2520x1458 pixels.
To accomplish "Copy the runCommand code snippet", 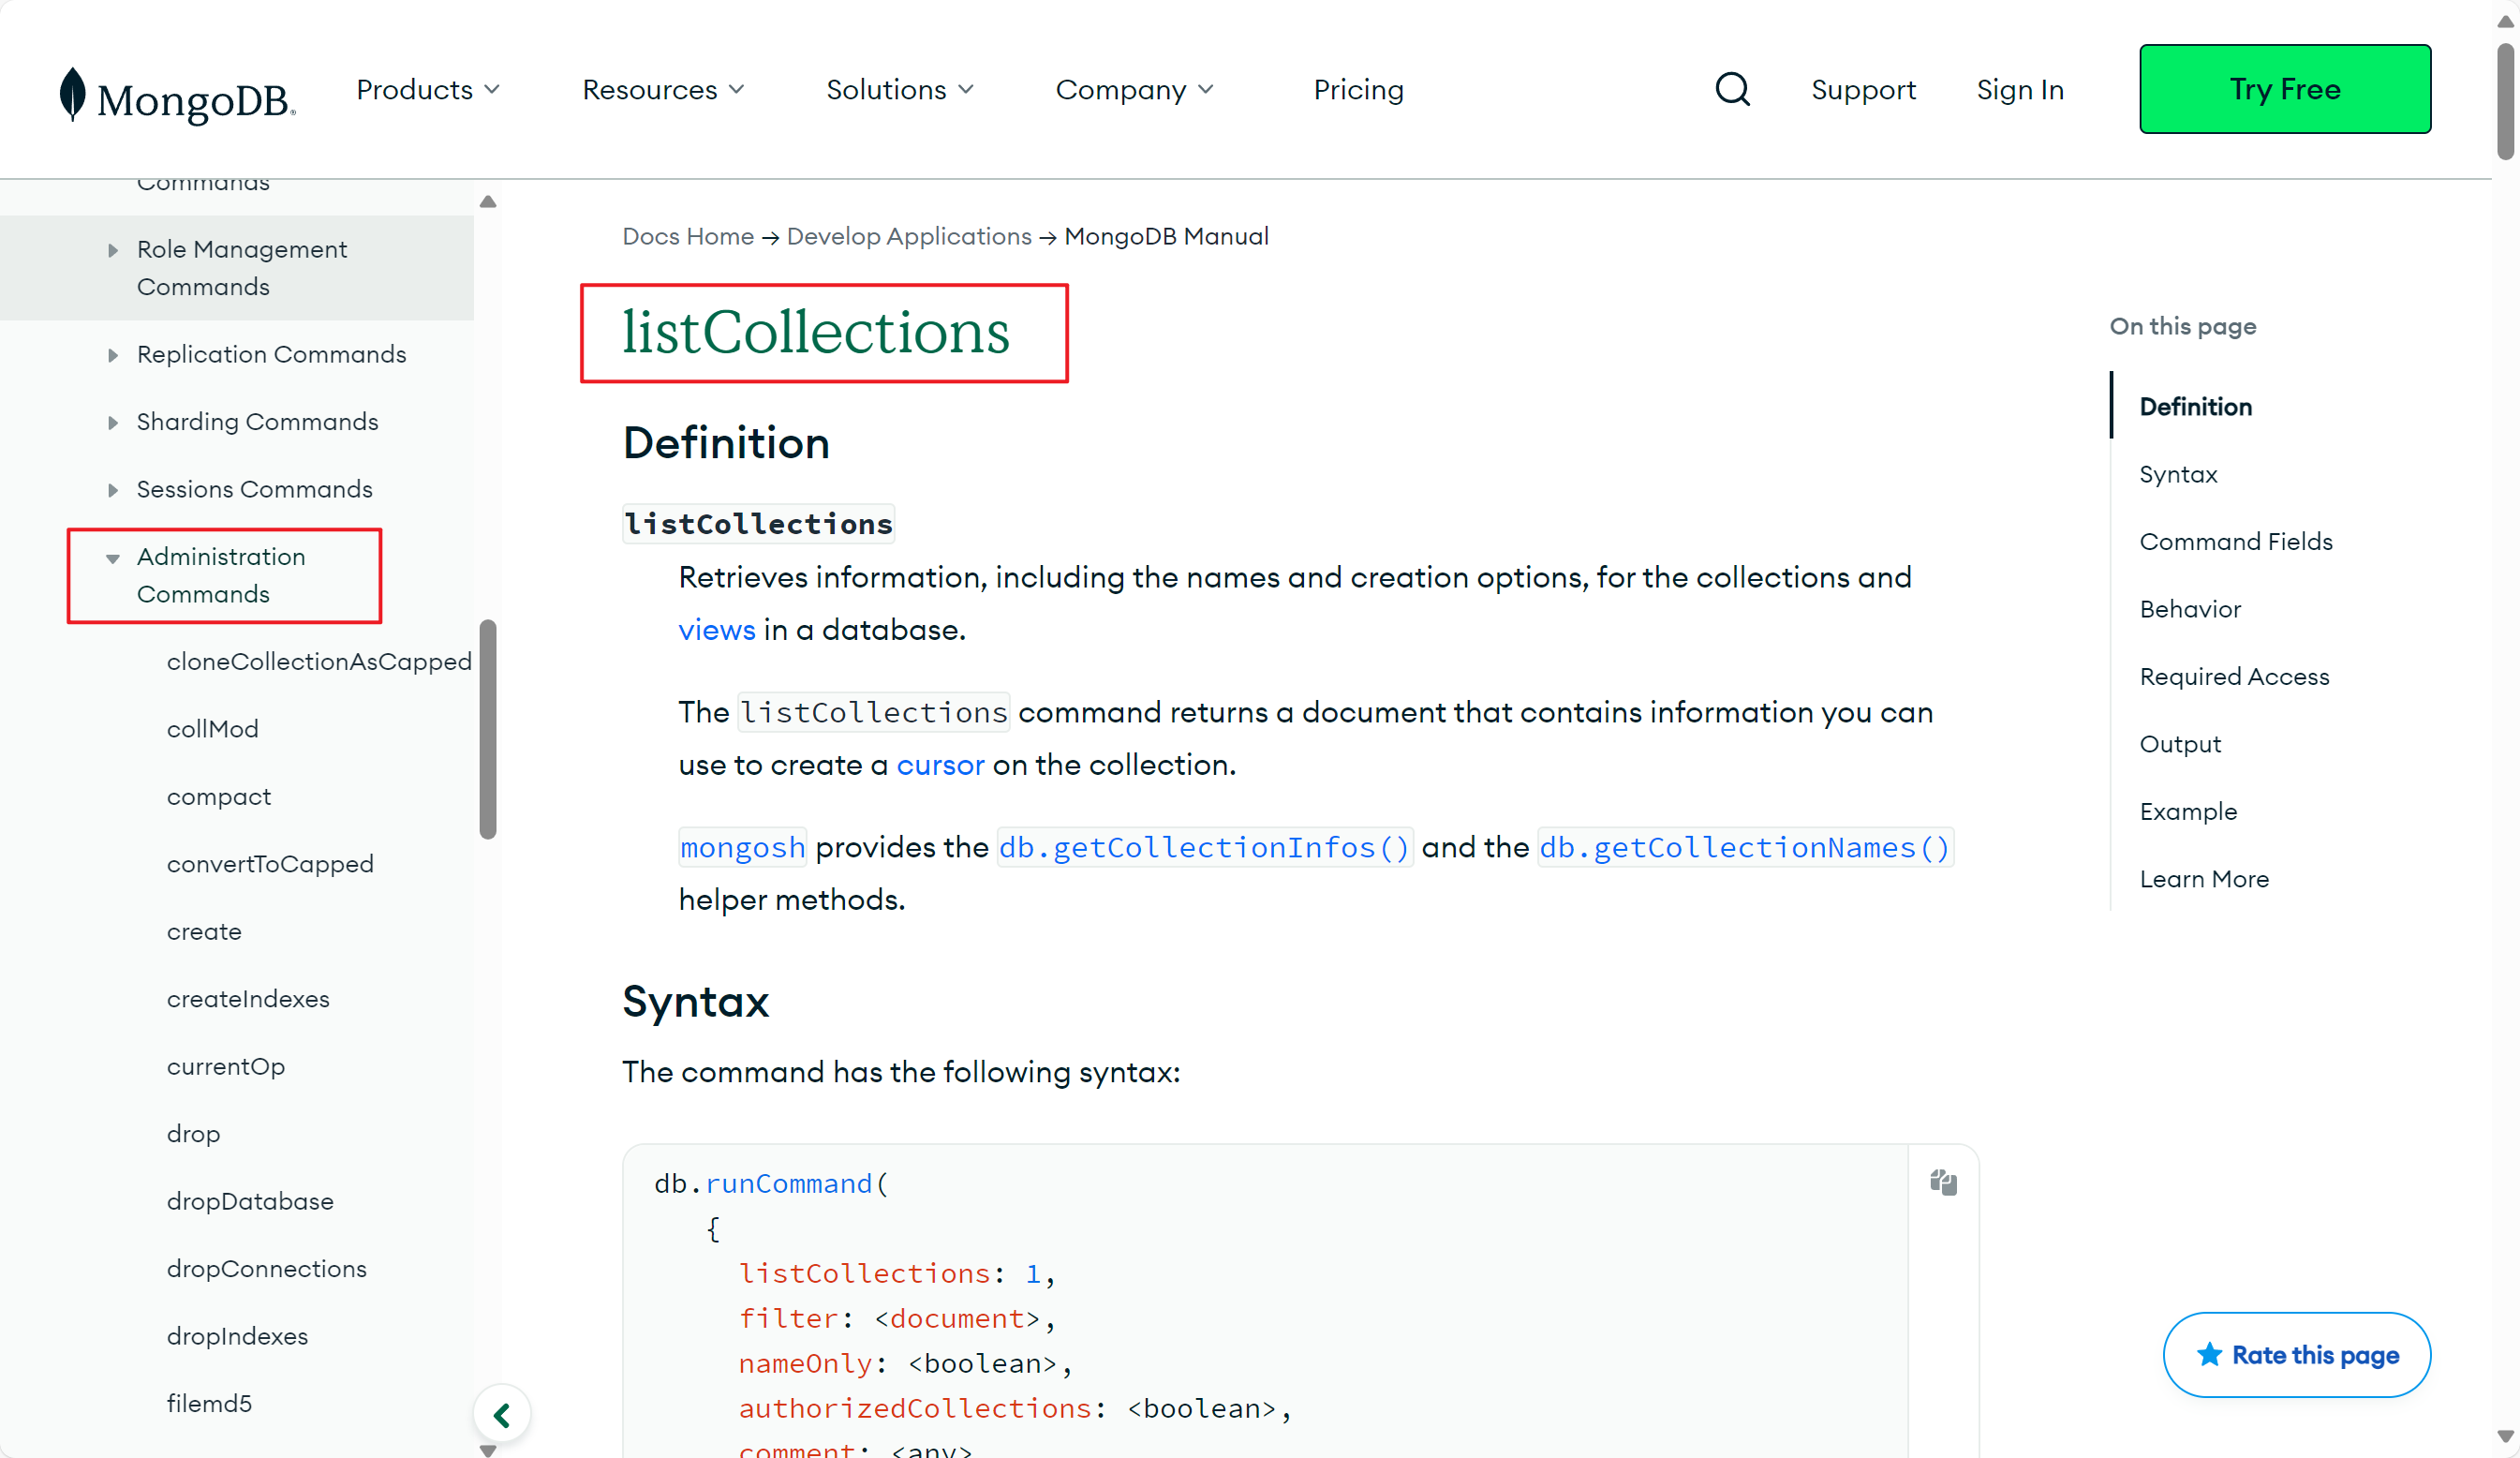I will [x=1943, y=1182].
